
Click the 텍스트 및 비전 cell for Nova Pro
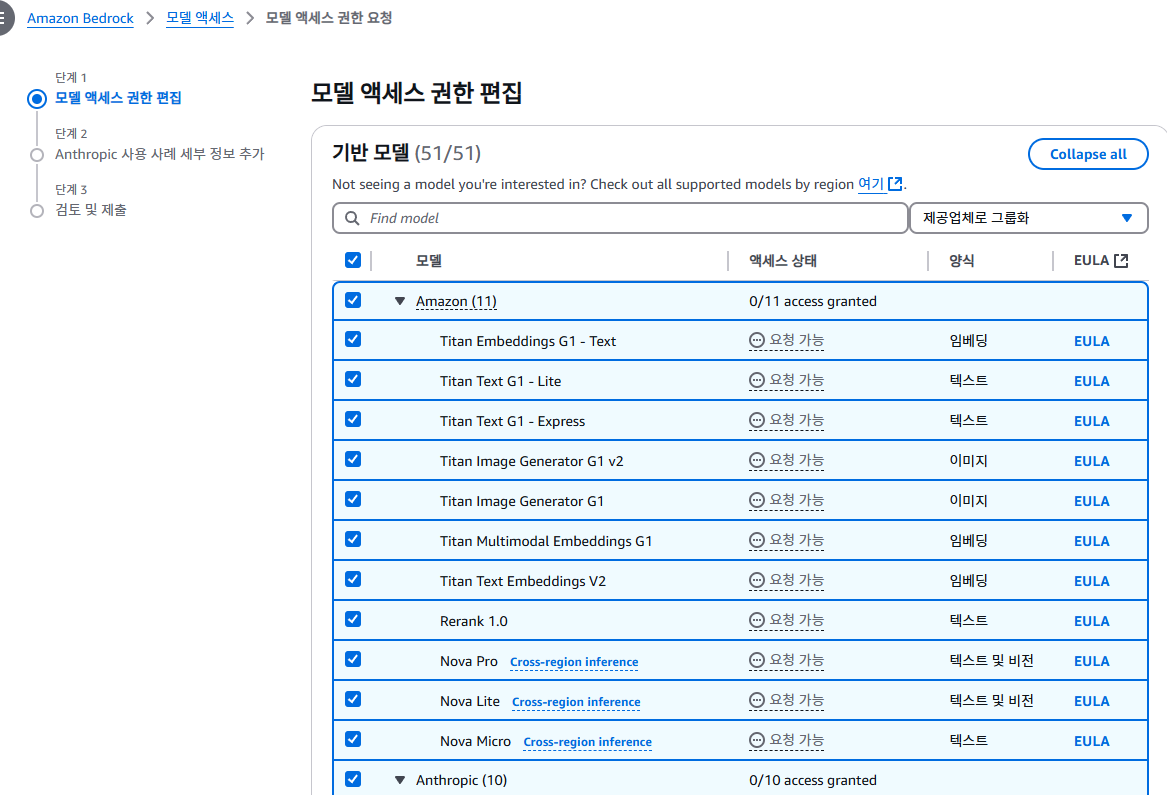(x=991, y=660)
